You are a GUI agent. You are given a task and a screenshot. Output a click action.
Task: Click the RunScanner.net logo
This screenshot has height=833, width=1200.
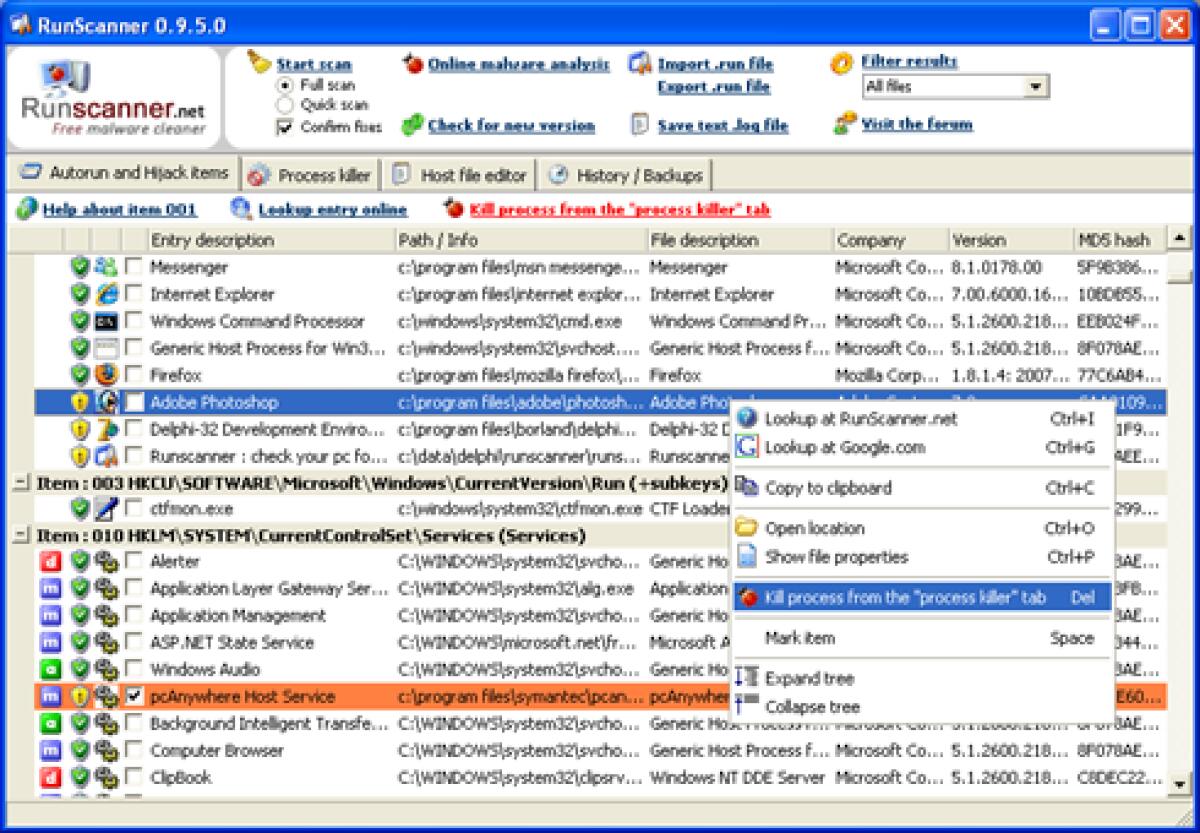(x=114, y=97)
